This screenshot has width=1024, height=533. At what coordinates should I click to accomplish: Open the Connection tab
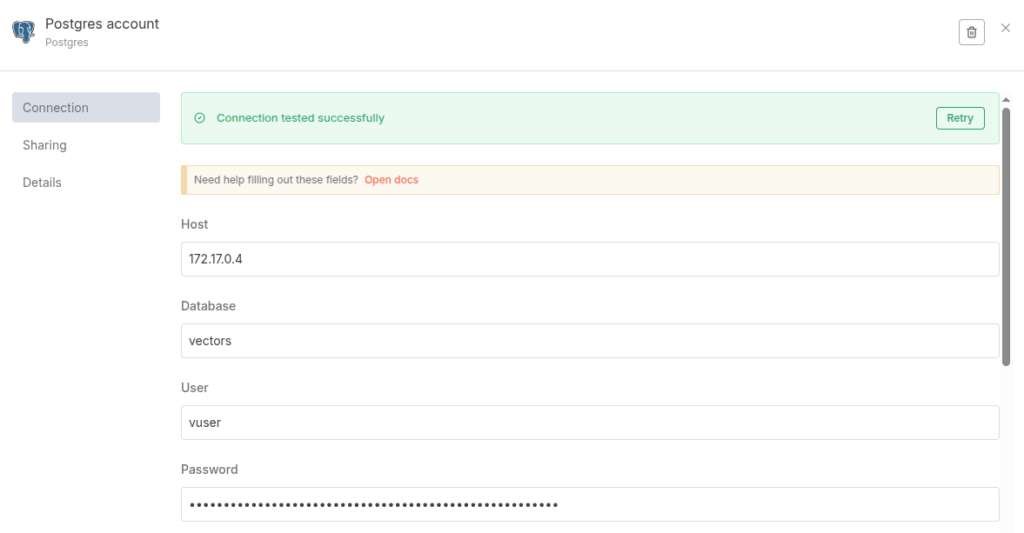pyautogui.click(x=86, y=108)
